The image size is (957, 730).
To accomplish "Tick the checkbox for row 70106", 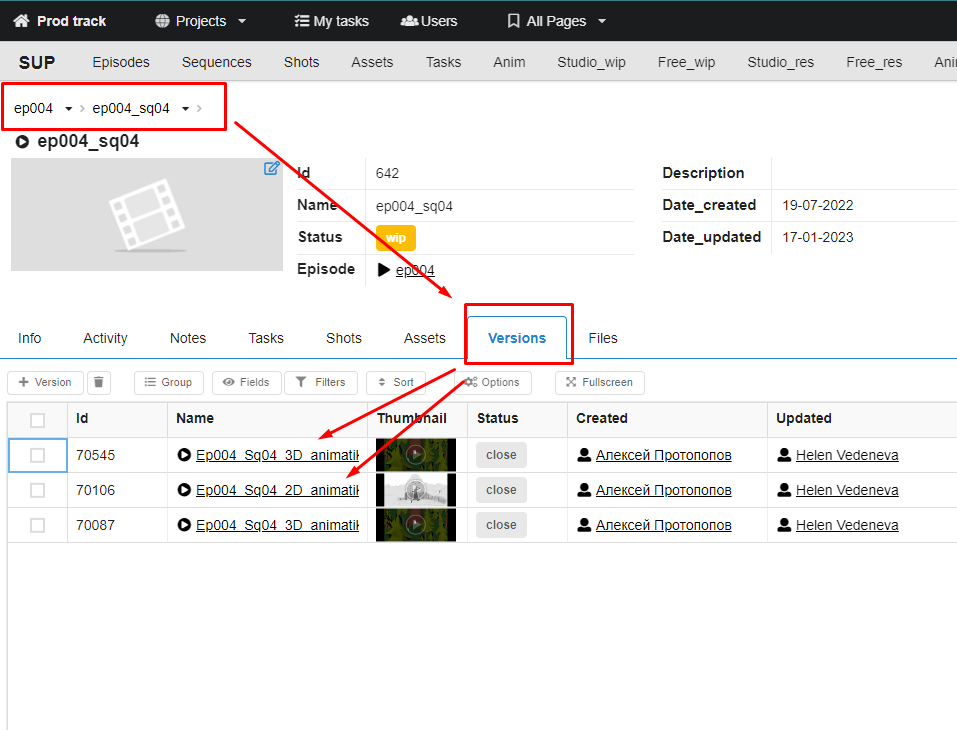I will coord(37,490).
